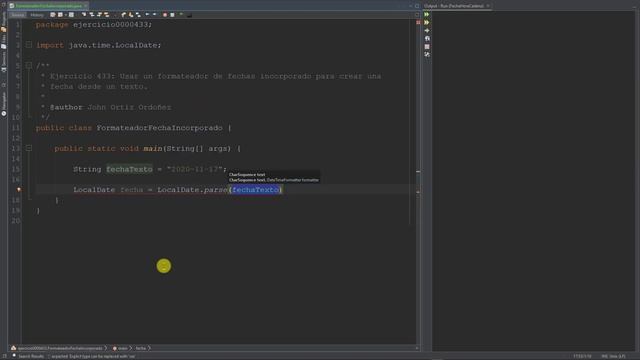The height and width of the screenshot is (360, 640).
Task: Click the arrow icon in Output sidebar
Action: point(427,31)
